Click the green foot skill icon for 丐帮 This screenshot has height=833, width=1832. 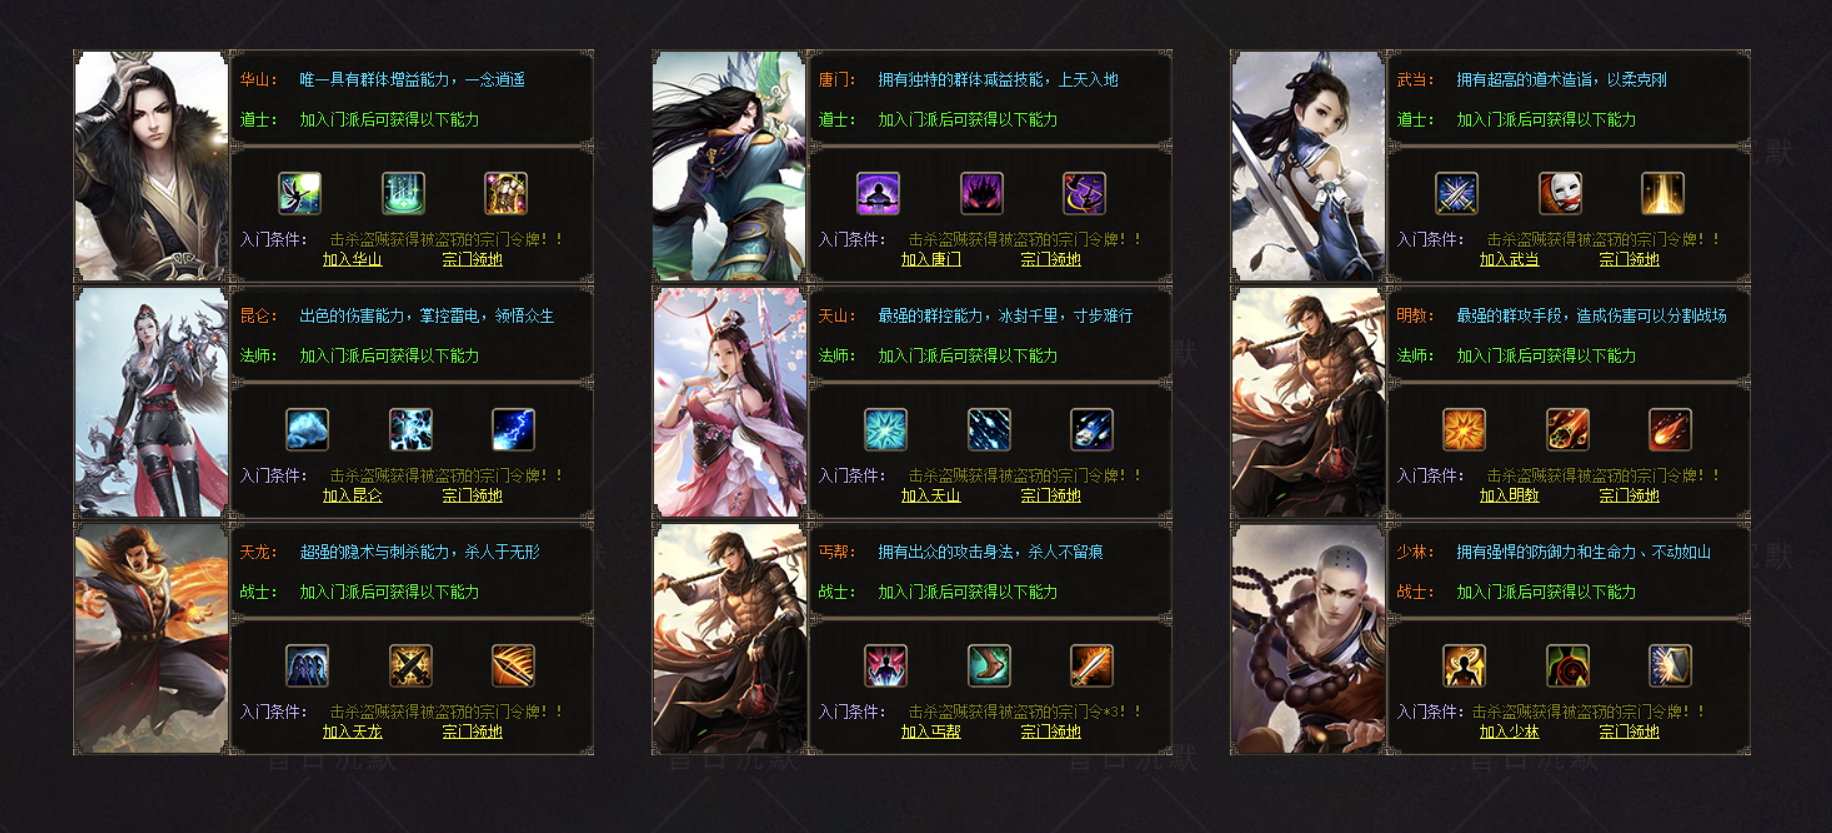tap(989, 665)
